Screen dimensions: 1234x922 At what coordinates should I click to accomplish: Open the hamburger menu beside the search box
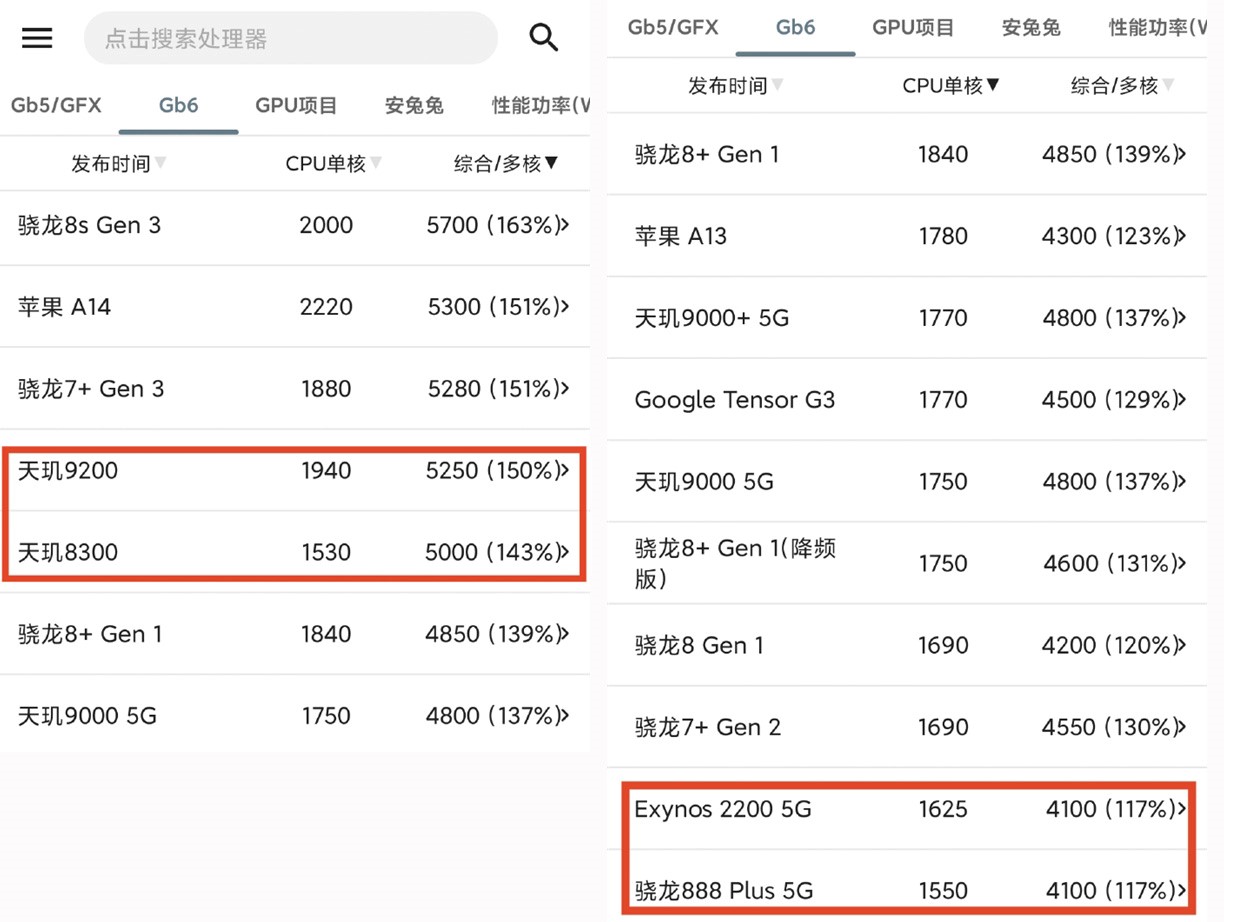click(x=37, y=39)
